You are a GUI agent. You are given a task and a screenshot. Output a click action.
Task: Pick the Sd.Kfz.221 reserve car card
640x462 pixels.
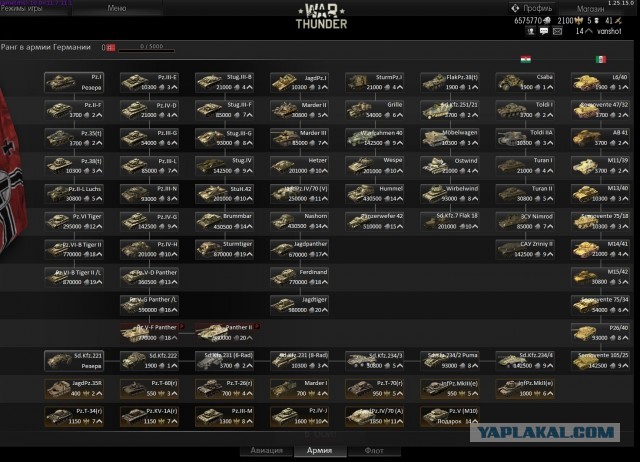(x=74, y=361)
